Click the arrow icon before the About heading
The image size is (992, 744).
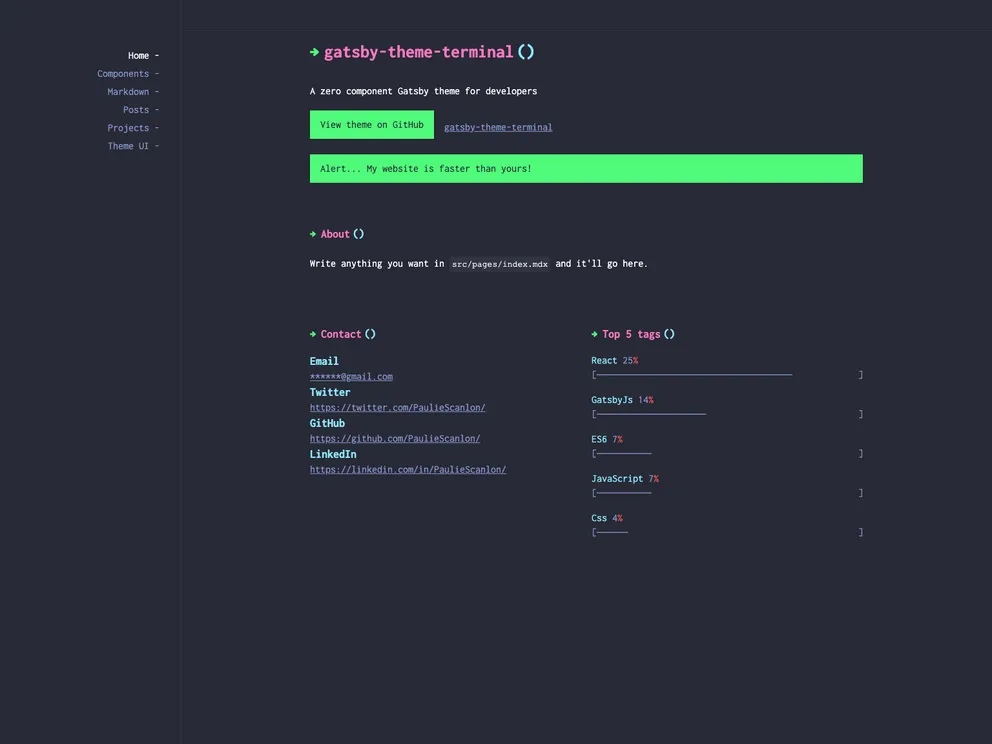[313, 233]
